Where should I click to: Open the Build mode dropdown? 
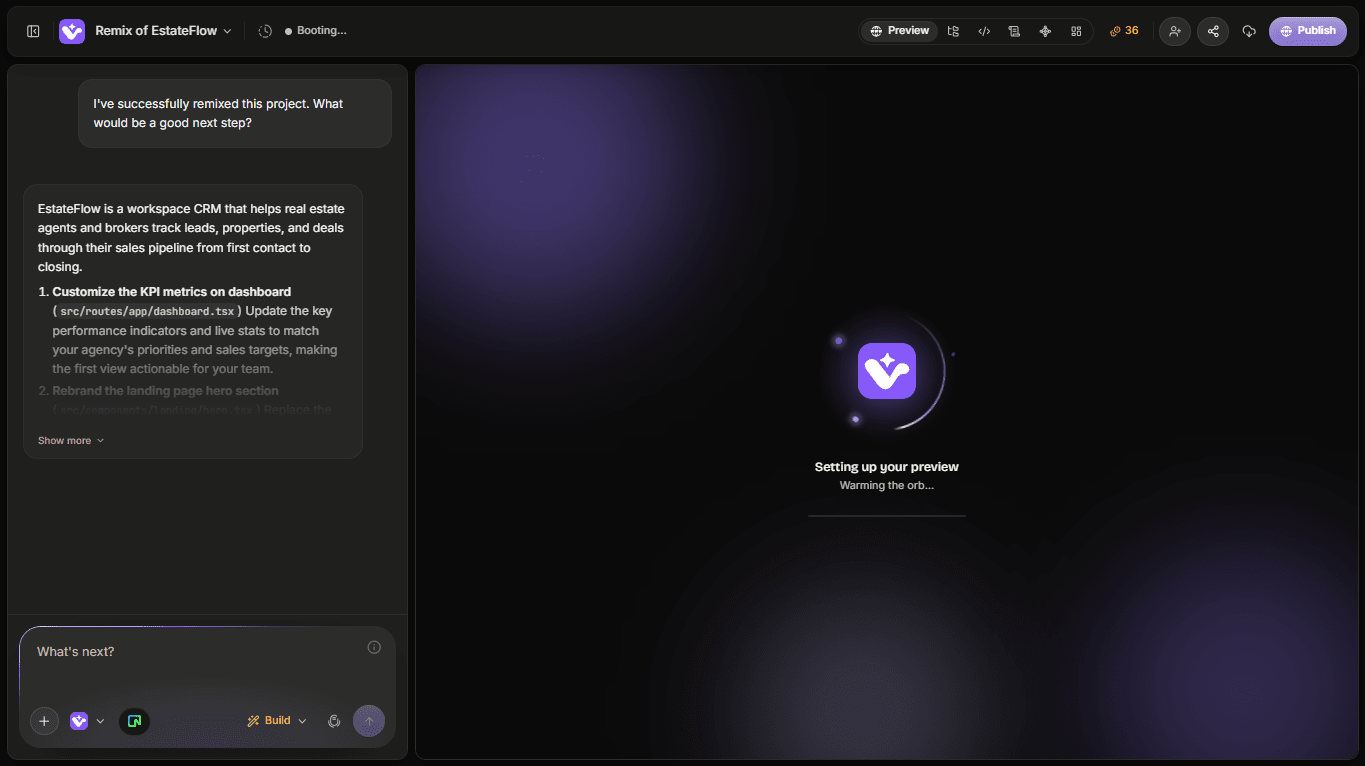pyautogui.click(x=277, y=721)
